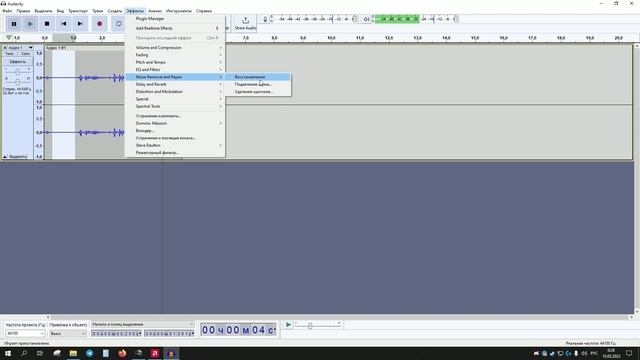Close the audio track with X
The width and height of the screenshot is (640, 360).
(x=5, y=48)
